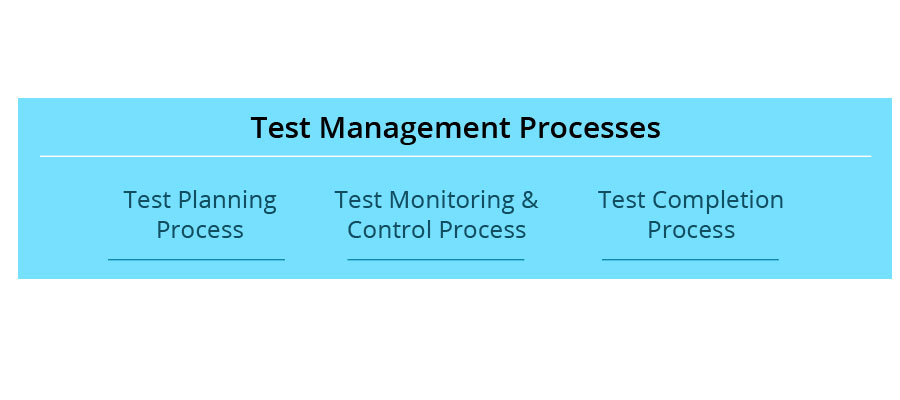Screen dimensions: 900x400
Task: Click the word Process under Test Completion
Action: pyautogui.click(x=691, y=230)
